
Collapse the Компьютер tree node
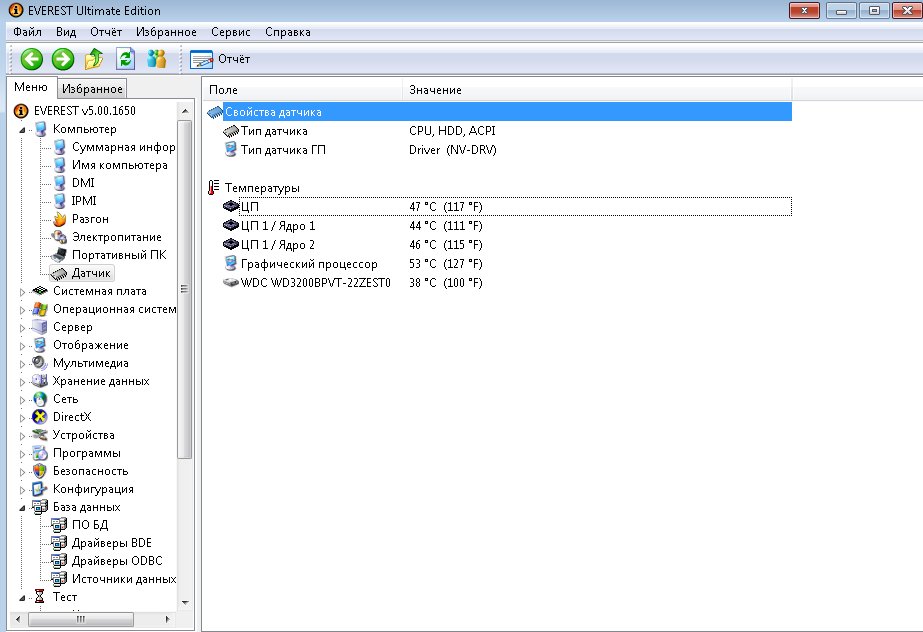(22, 129)
